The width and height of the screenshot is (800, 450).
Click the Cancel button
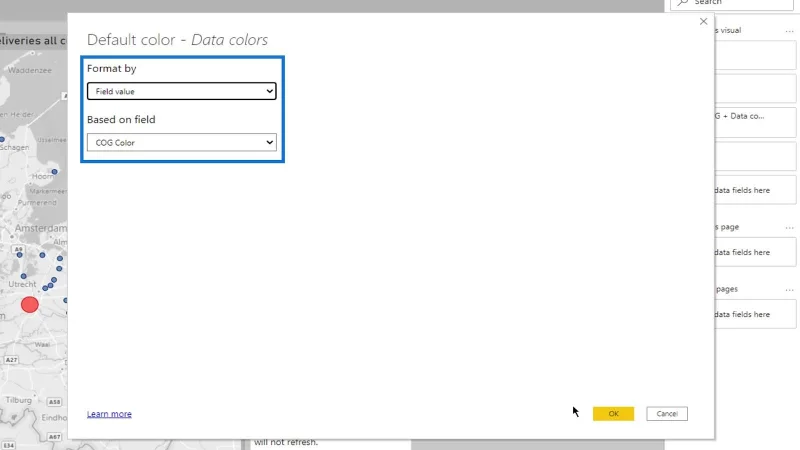[x=667, y=414]
